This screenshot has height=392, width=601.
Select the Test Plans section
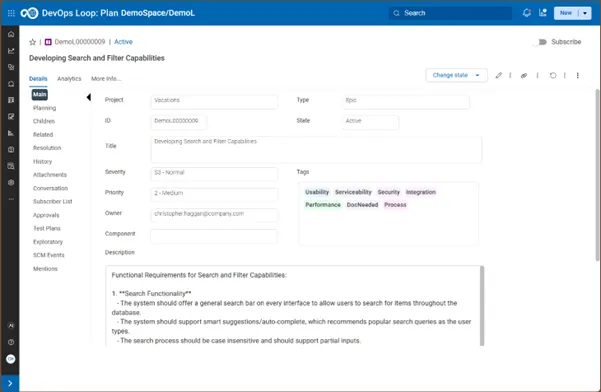47,228
